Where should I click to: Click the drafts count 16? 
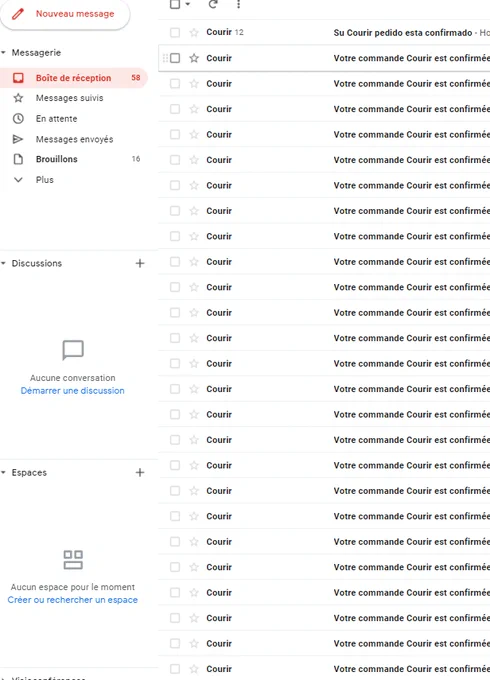136,159
